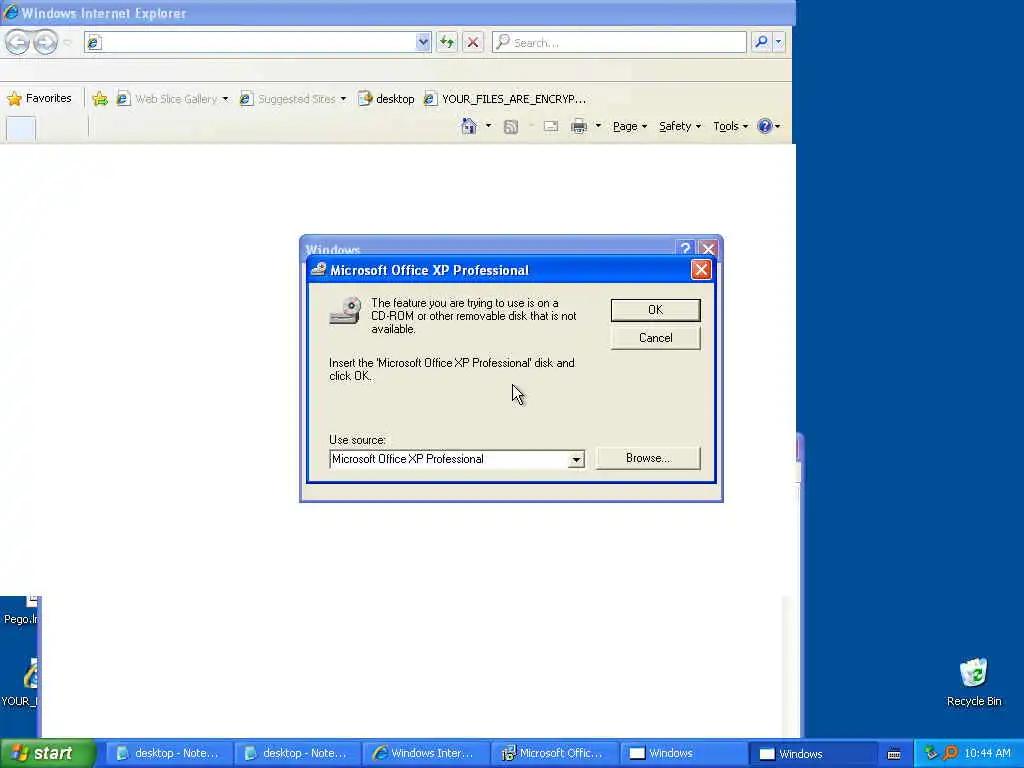1024x768 pixels.
Task: Click the Add to Favorites Bar icon
Action: pos(100,99)
